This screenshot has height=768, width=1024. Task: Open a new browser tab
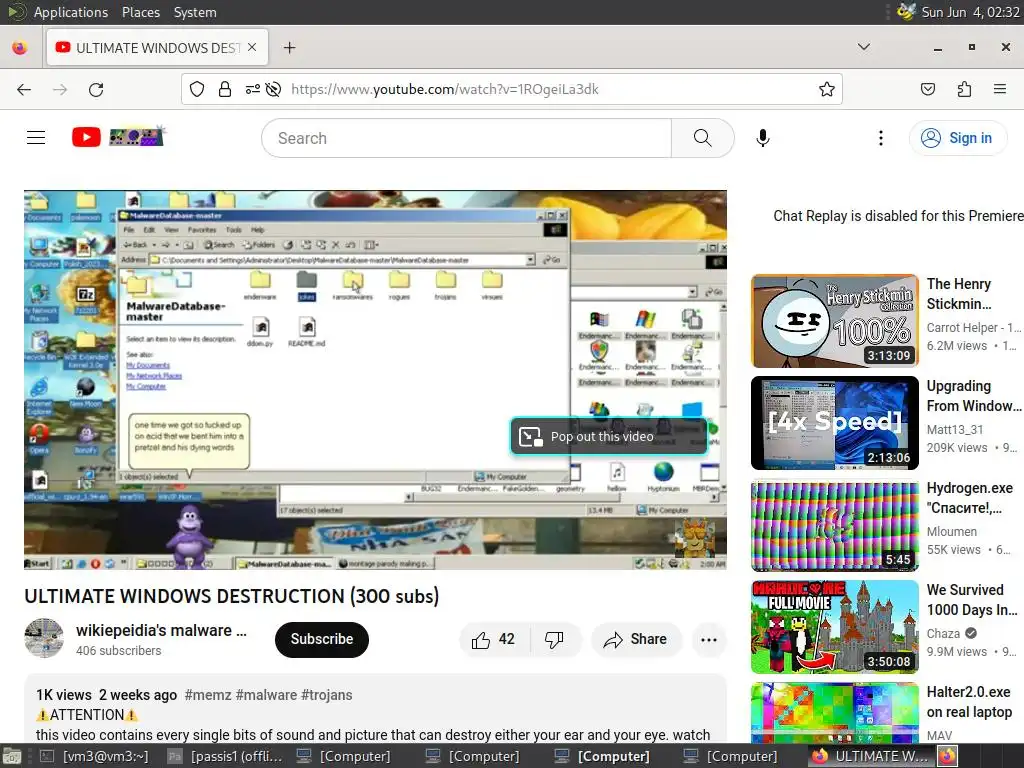tap(289, 48)
